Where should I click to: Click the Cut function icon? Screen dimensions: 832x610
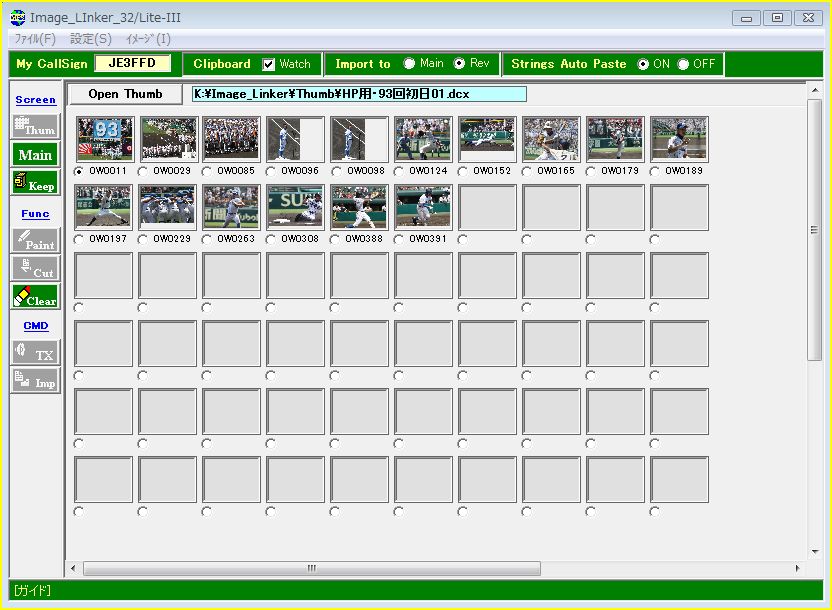coord(35,268)
